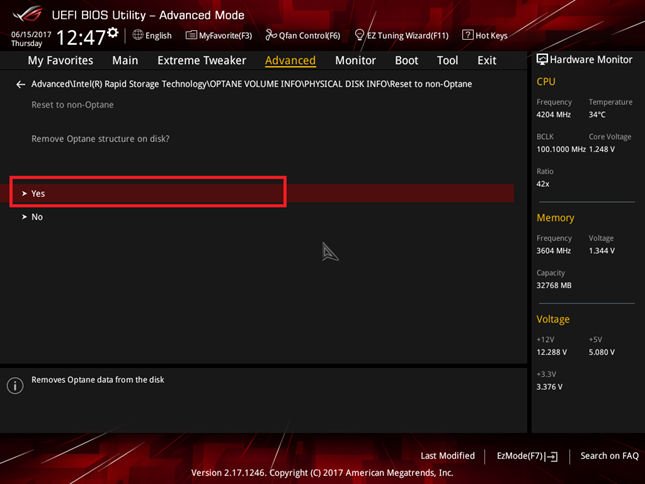Switch to Main tab
Image resolution: width=645 pixels, height=484 pixels.
coord(125,60)
